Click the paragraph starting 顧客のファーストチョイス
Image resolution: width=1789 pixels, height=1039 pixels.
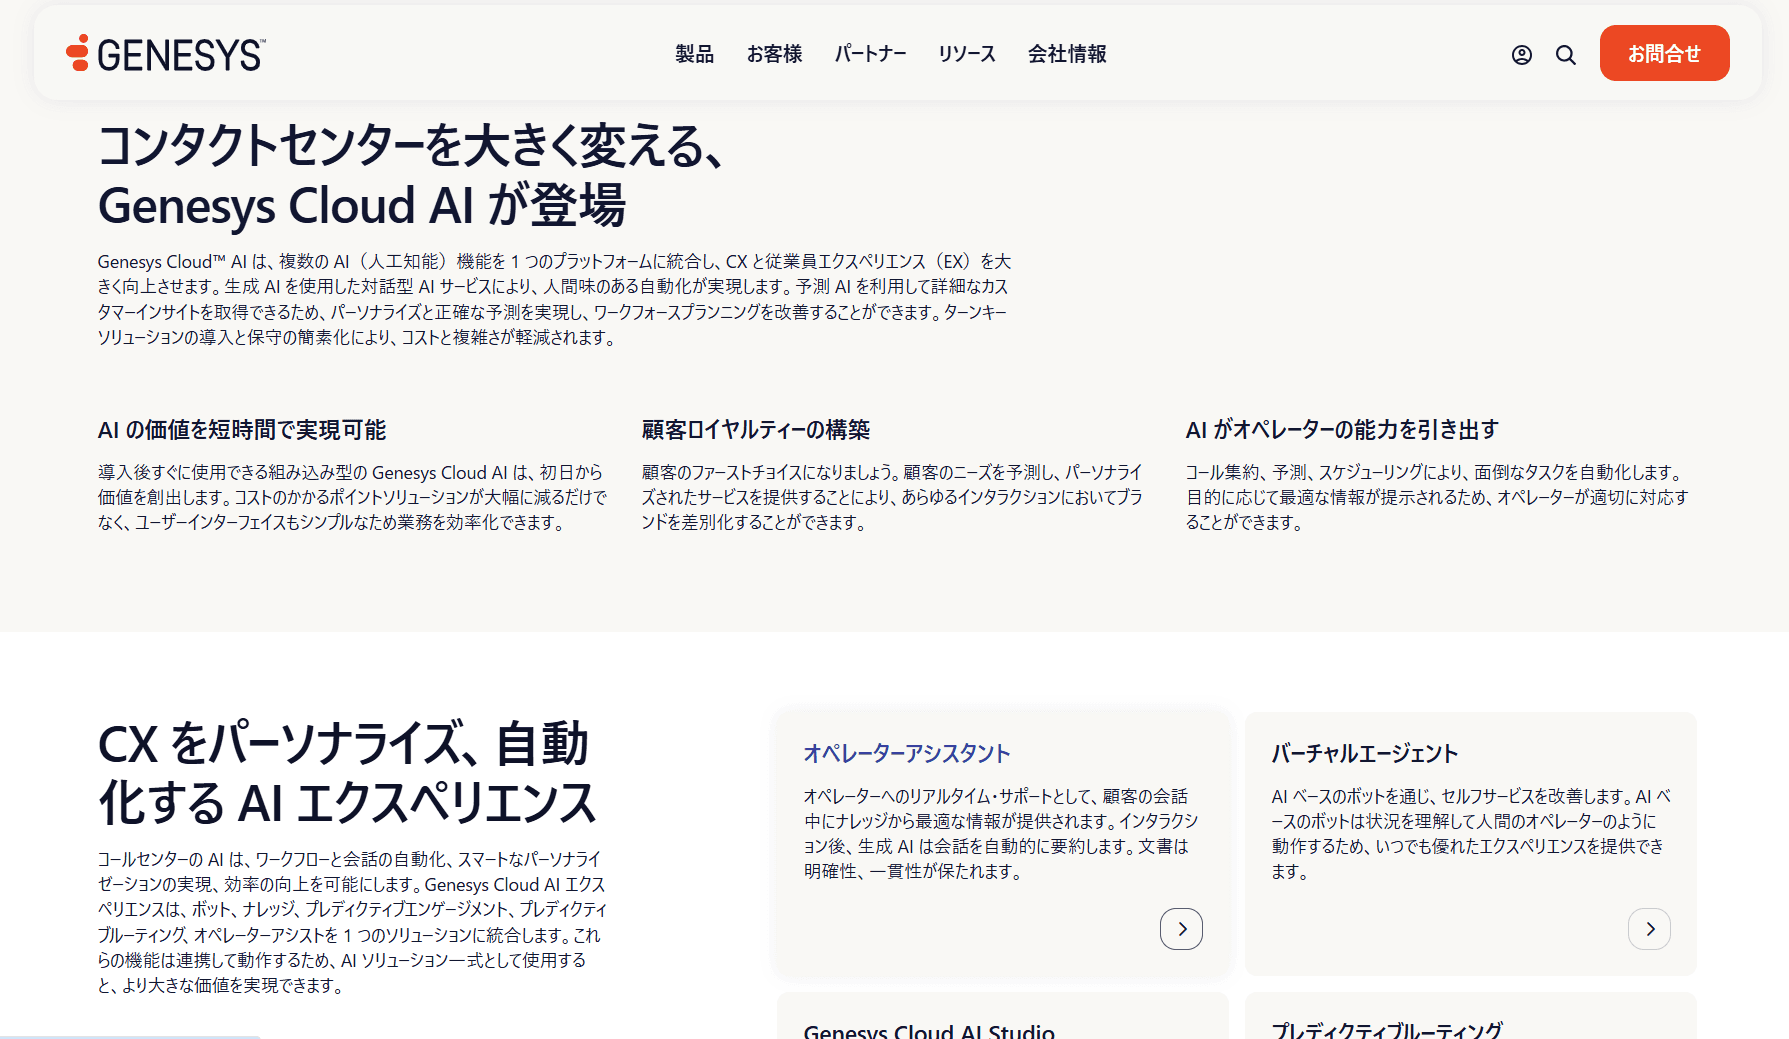click(892, 497)
